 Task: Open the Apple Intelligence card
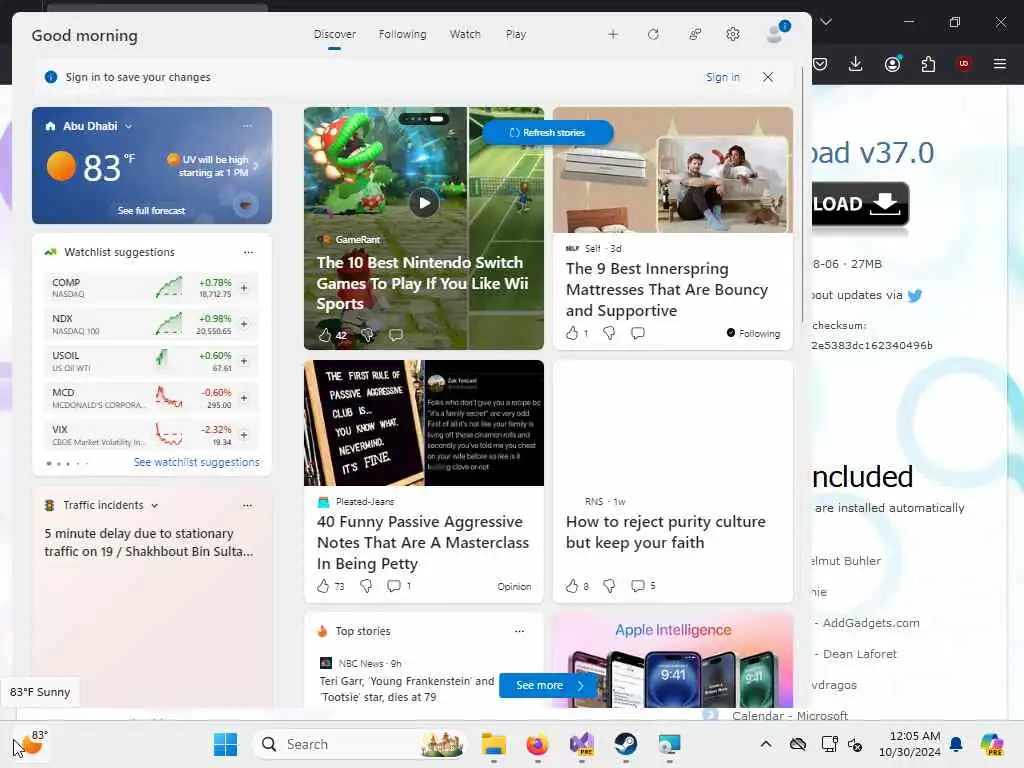[673, 660]
